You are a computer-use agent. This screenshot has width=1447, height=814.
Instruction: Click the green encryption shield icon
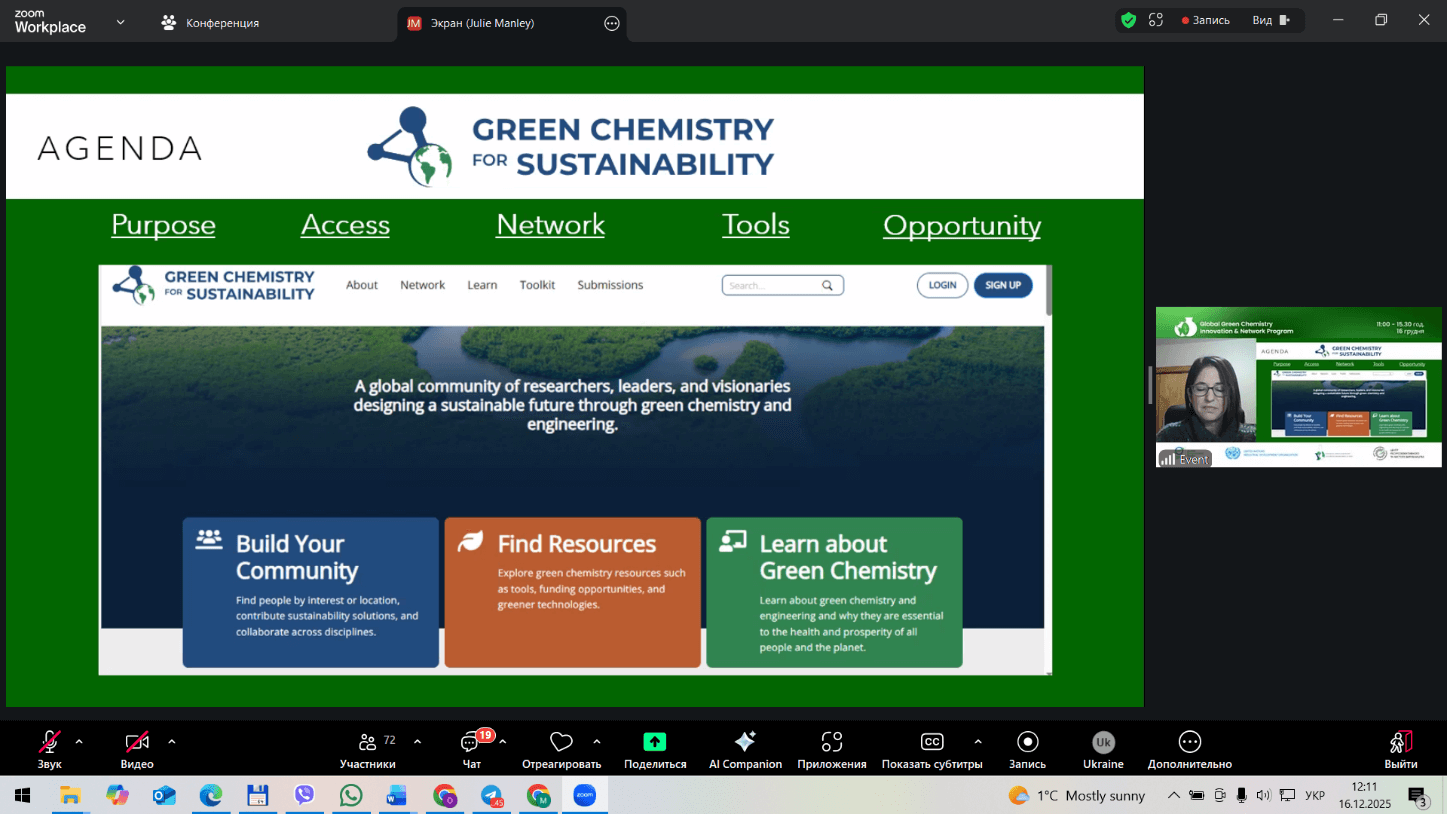pyautogui.click(x=1128, y=20)
